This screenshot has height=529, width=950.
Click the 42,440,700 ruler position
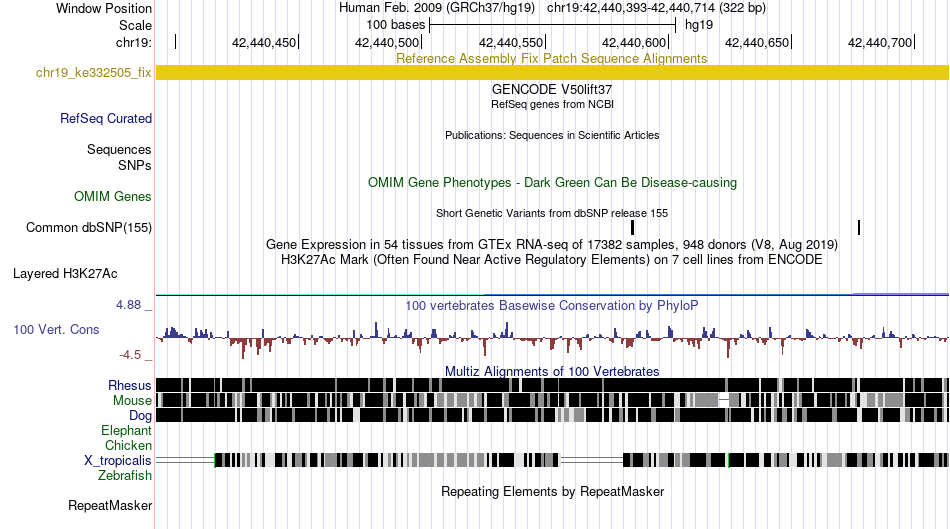point(880,42)
